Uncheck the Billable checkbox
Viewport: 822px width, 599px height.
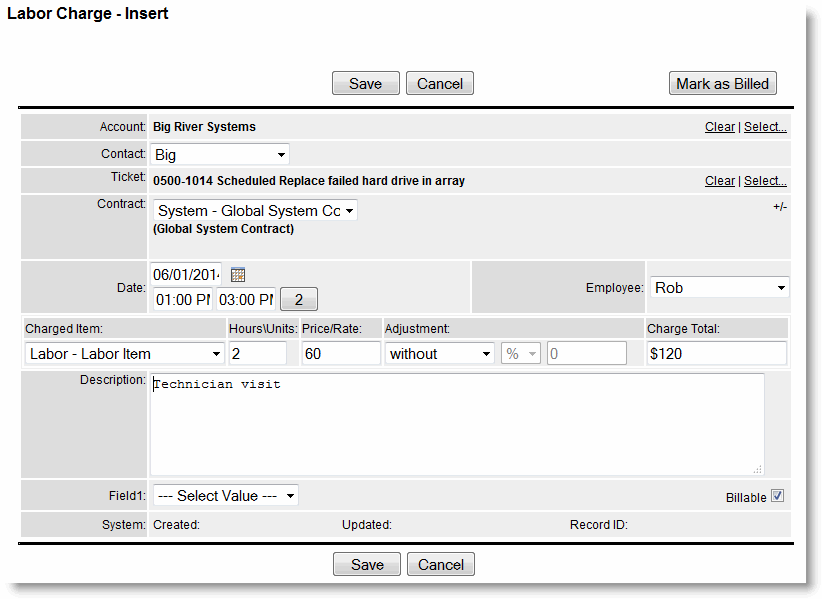click(x=778, y=496)
